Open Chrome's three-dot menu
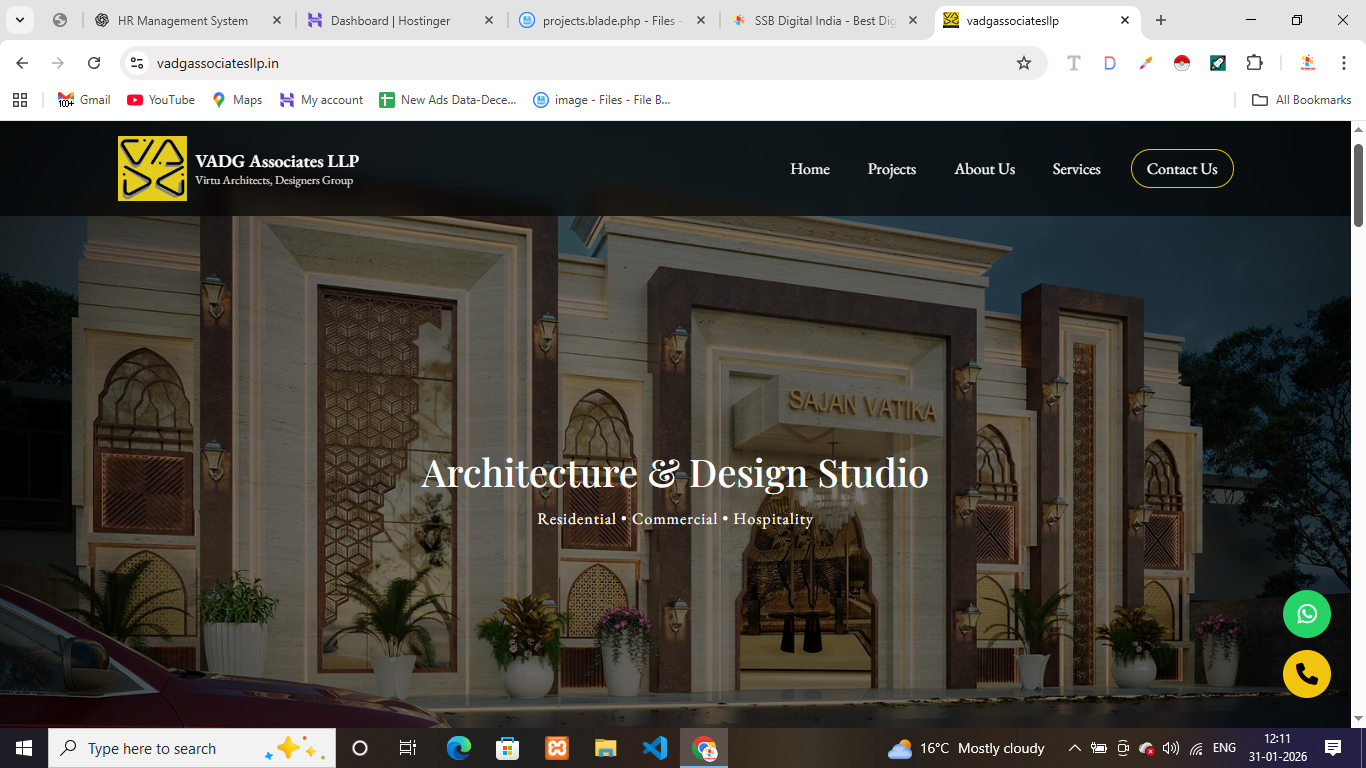1366x768 pixels. pos(1343,62)
